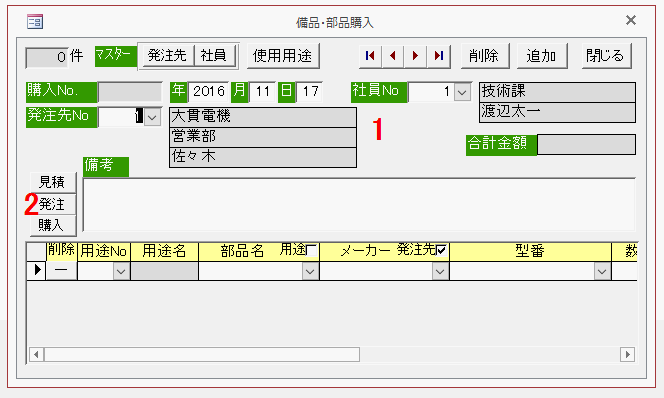This screenshot has height=398, width=664.
Task: Click the 渡辺太一 text box
Action: click(x=557, y=112)
